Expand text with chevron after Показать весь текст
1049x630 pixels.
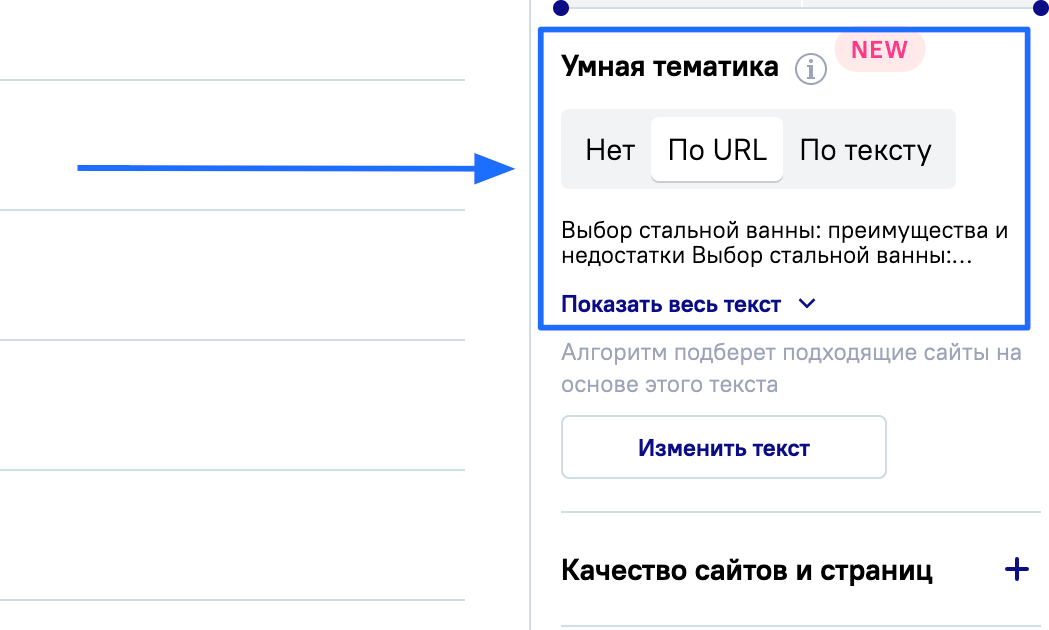tap(808, 304)
